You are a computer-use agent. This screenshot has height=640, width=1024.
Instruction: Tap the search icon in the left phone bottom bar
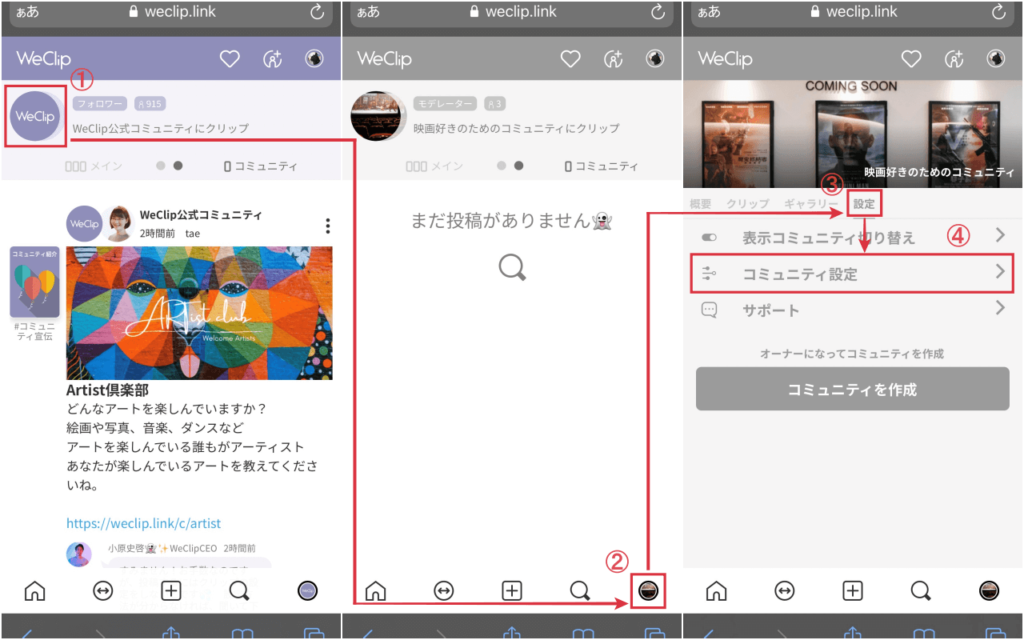coord(239,591)
